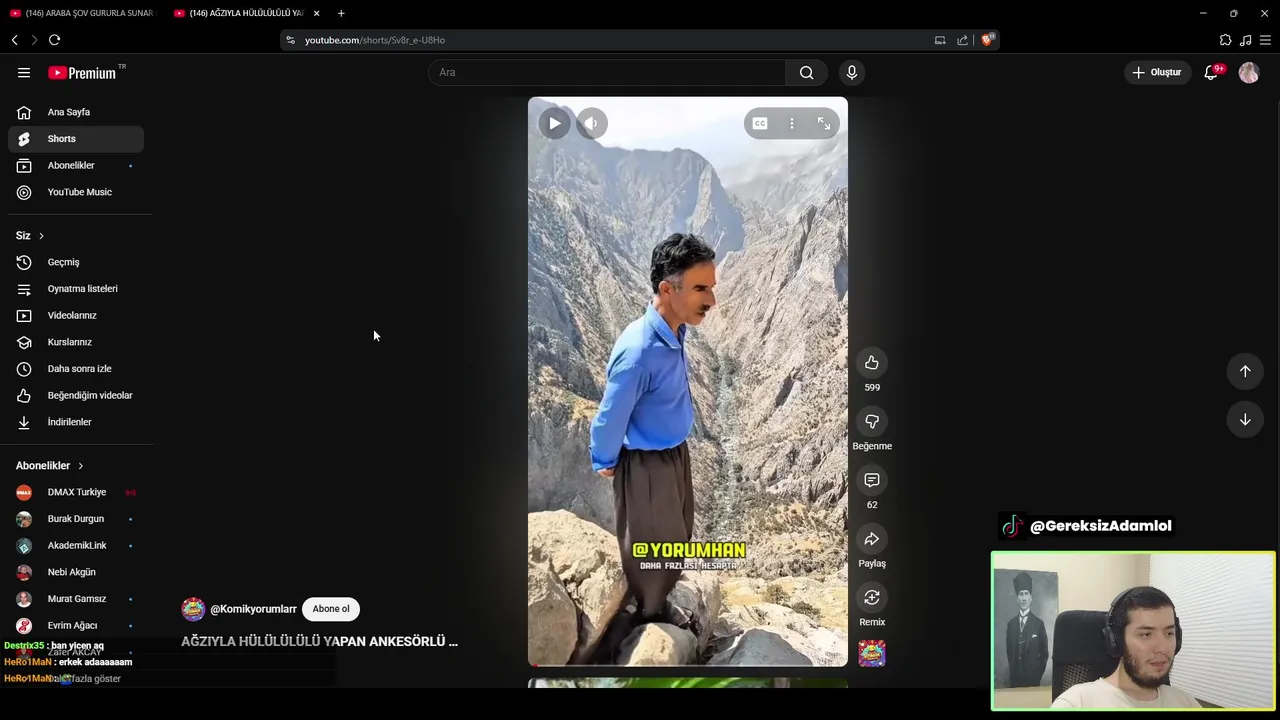Open AkademikLink channel subscription
The height and width of the screenshot is (720, 1280).
click(x=76, y=545)
